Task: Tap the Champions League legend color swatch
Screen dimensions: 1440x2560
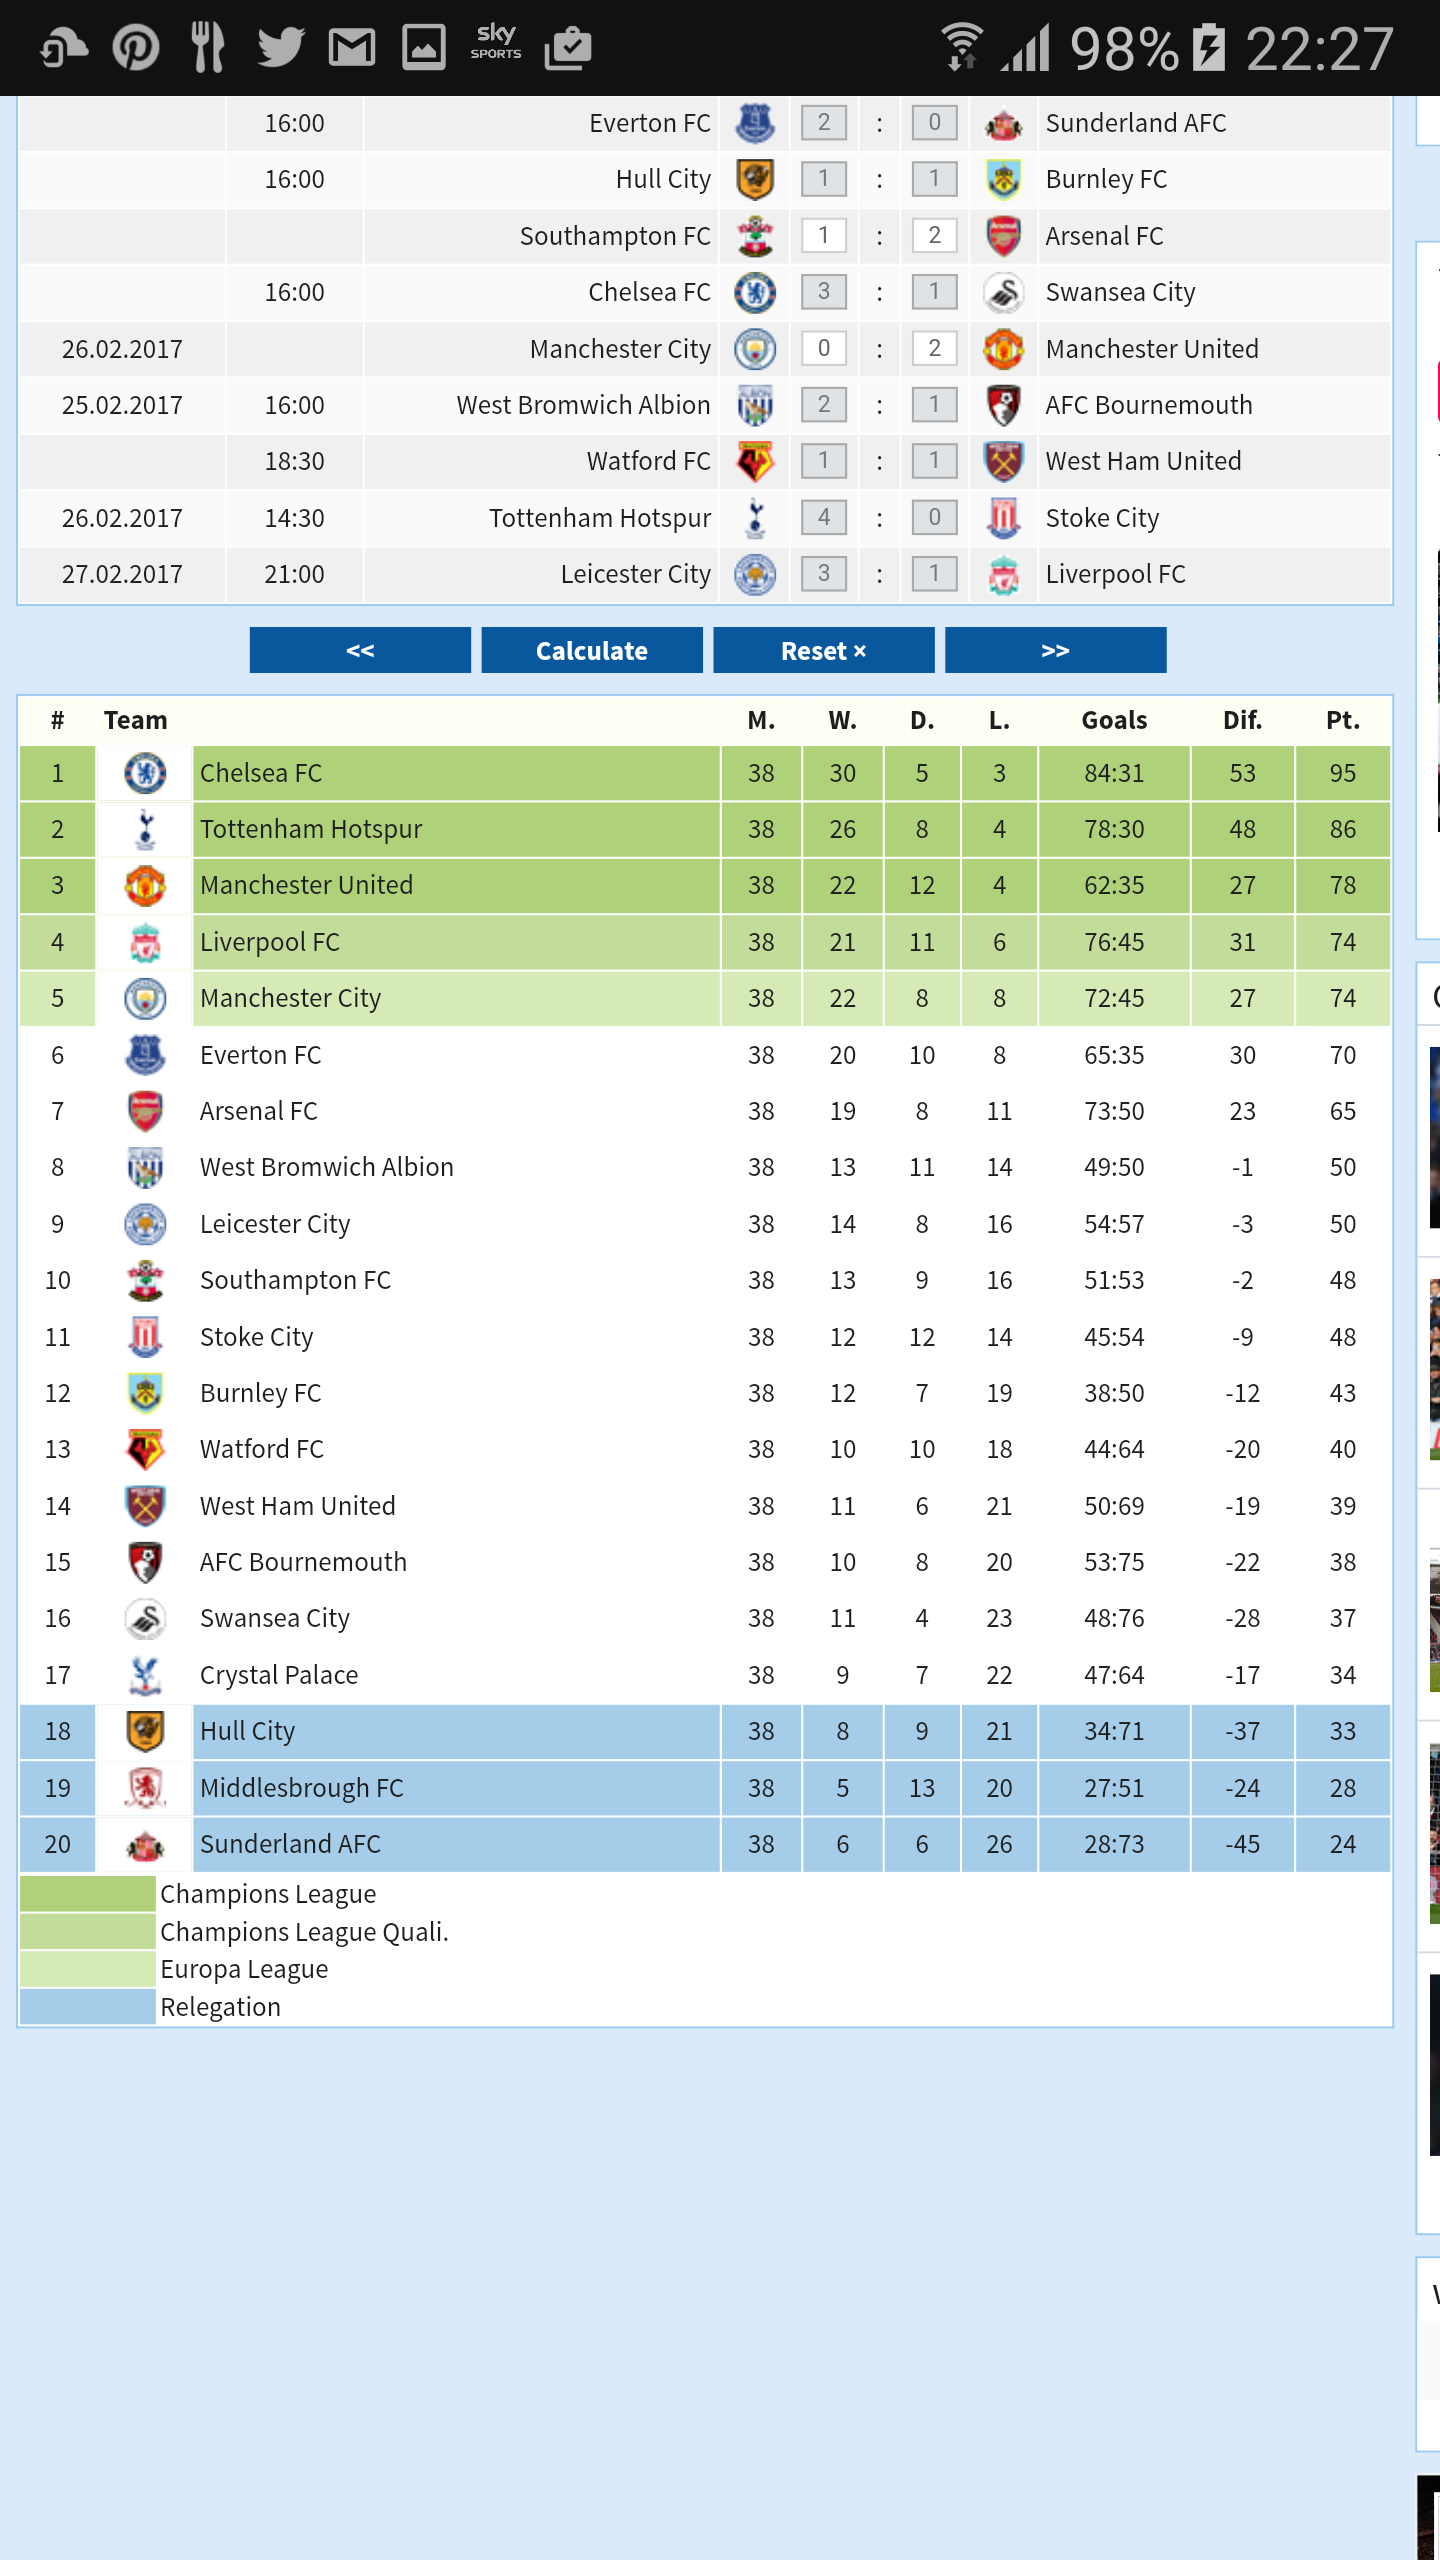Action: click(x=88, y=1894)
